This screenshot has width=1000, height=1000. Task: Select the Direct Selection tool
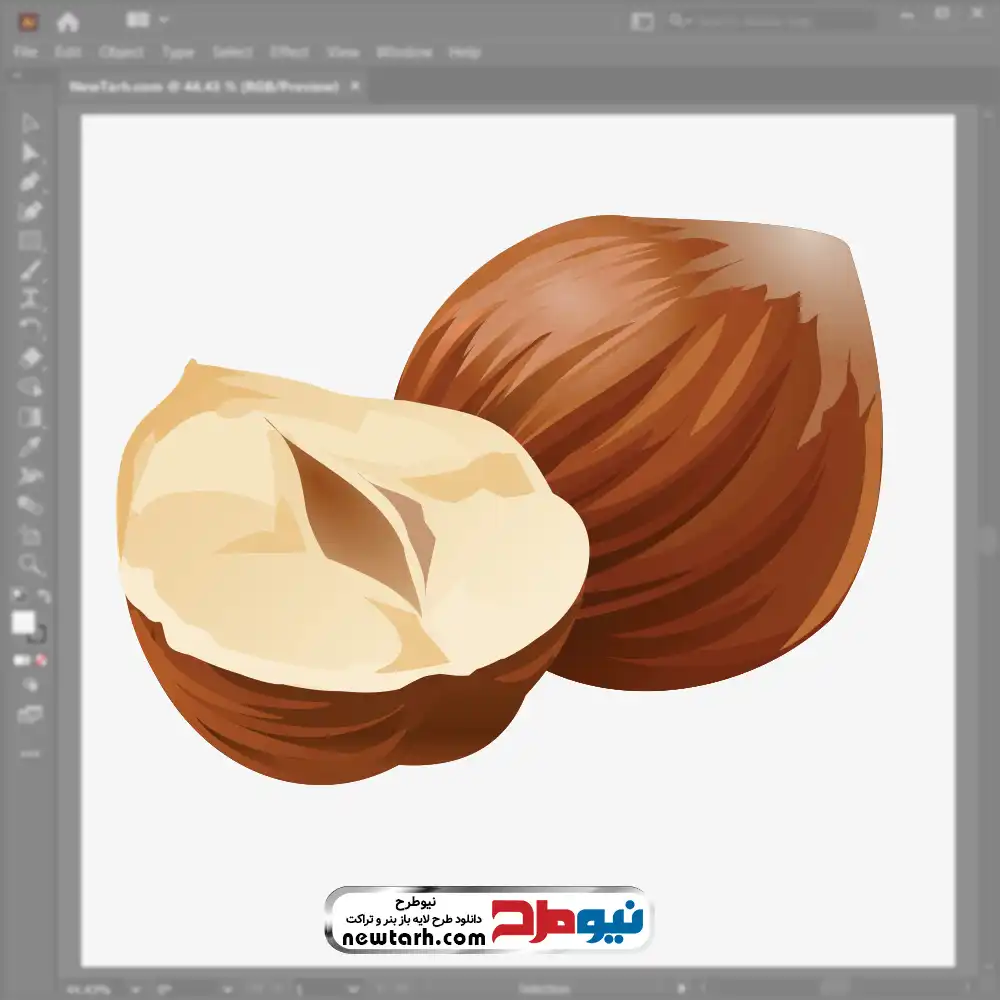(x=30, y=153)
